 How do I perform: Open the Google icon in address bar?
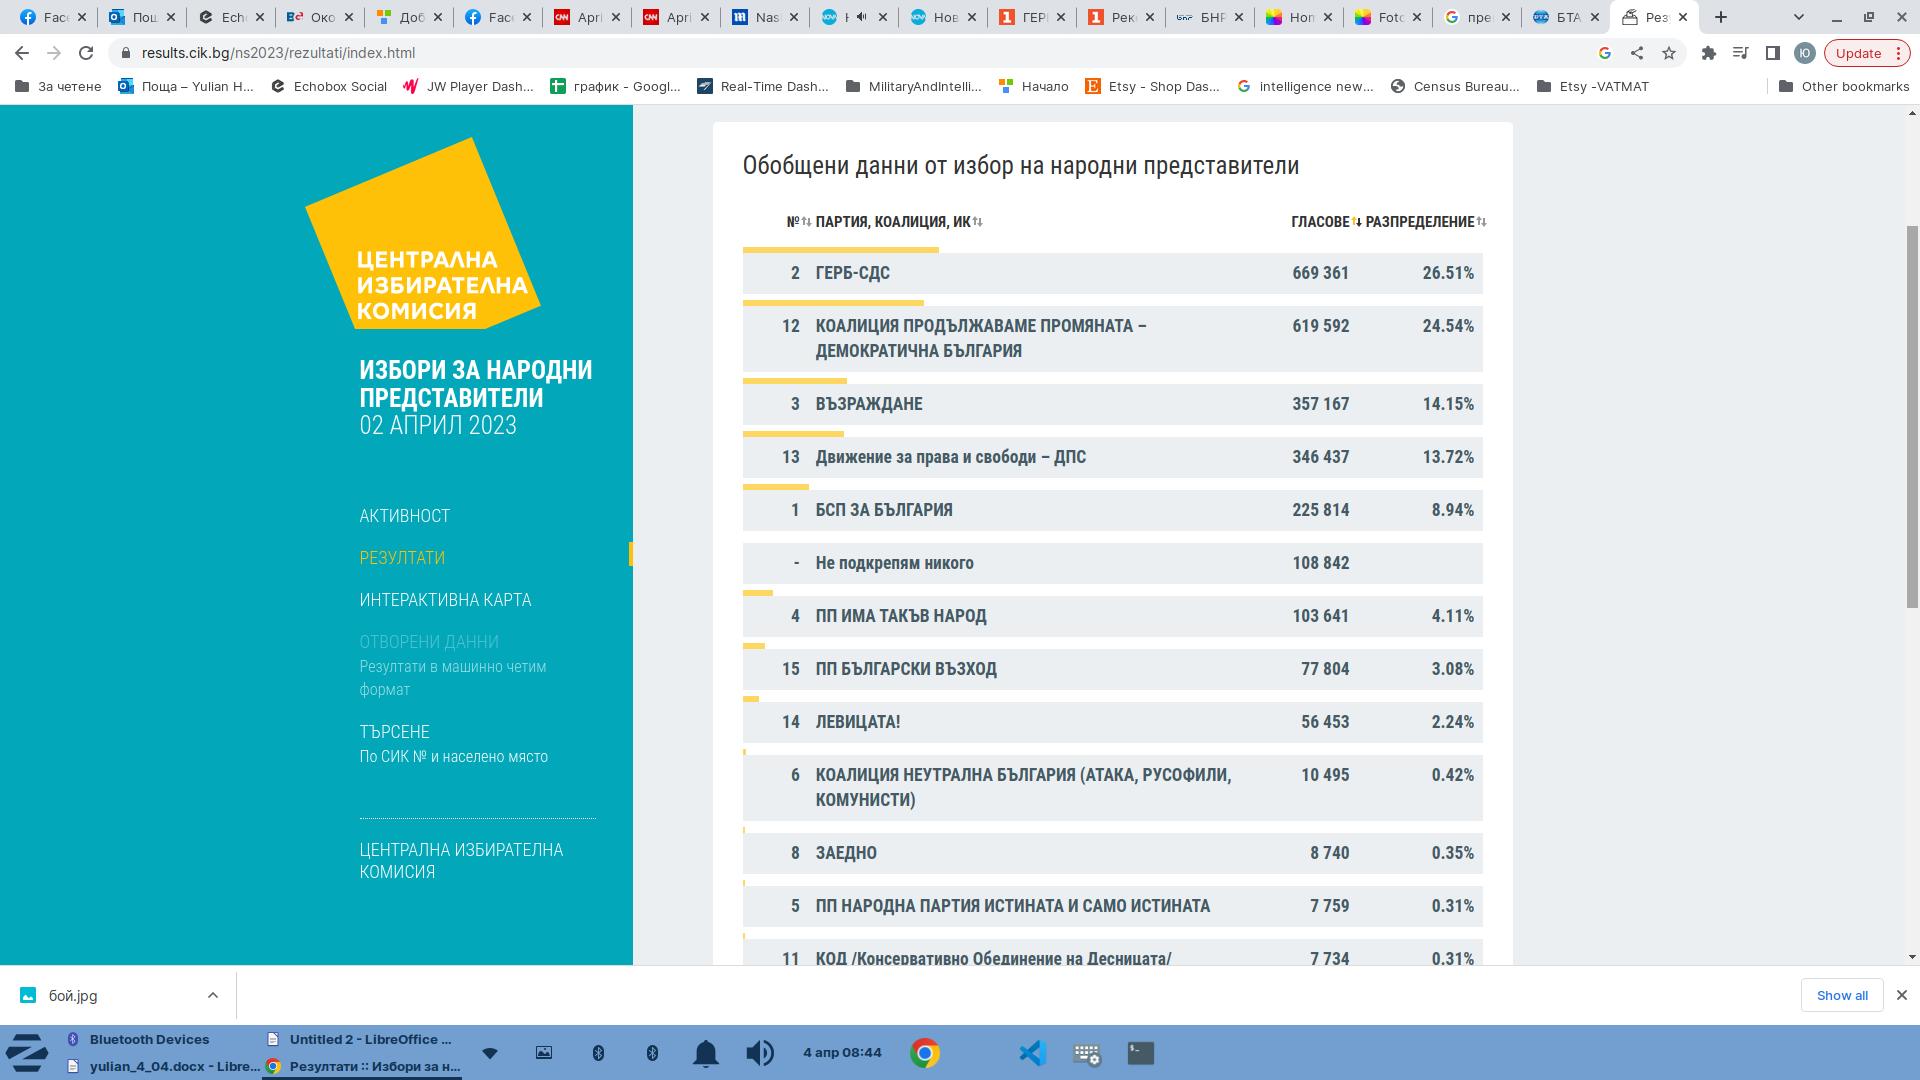pyautogui.click(x=1605, y=53)
